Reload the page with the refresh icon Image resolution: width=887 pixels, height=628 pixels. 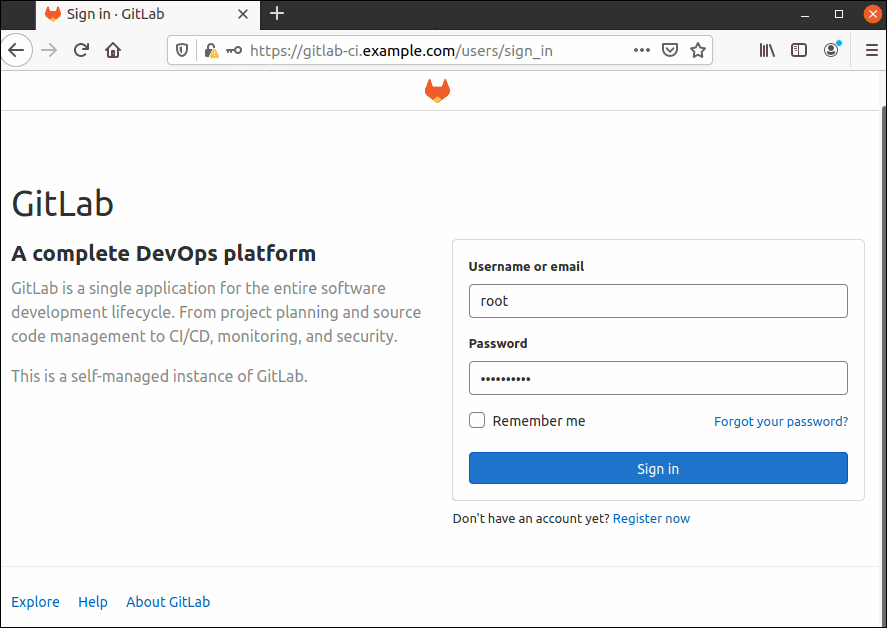[x=81, y=50]
